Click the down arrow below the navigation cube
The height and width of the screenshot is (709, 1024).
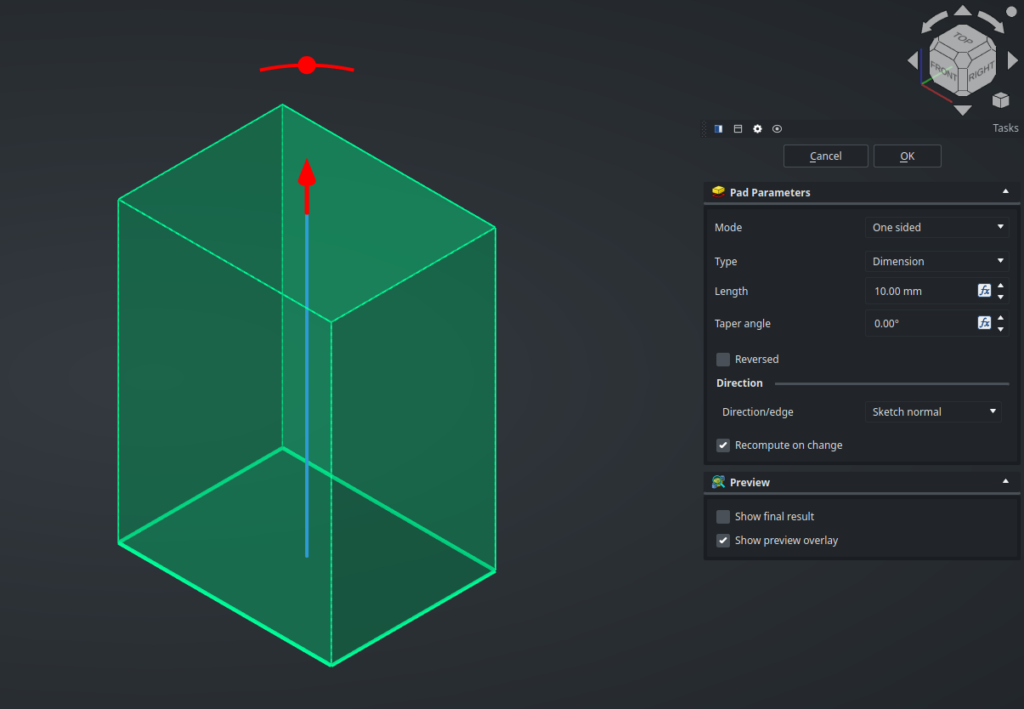click(962, 110)
